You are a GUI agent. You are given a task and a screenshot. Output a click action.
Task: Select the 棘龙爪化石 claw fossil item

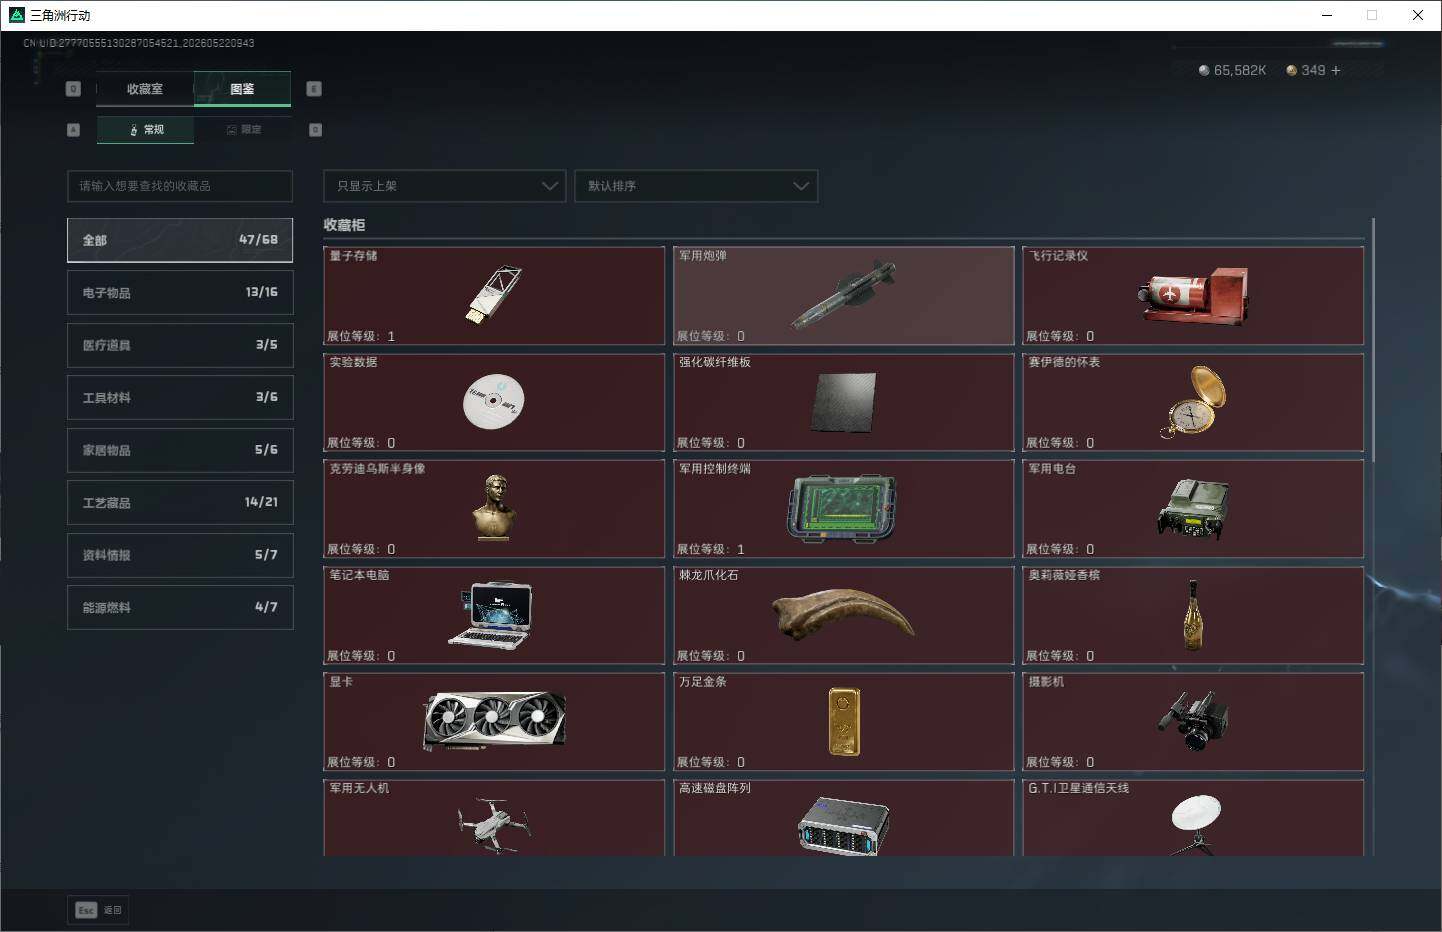(x=844, y=615)
